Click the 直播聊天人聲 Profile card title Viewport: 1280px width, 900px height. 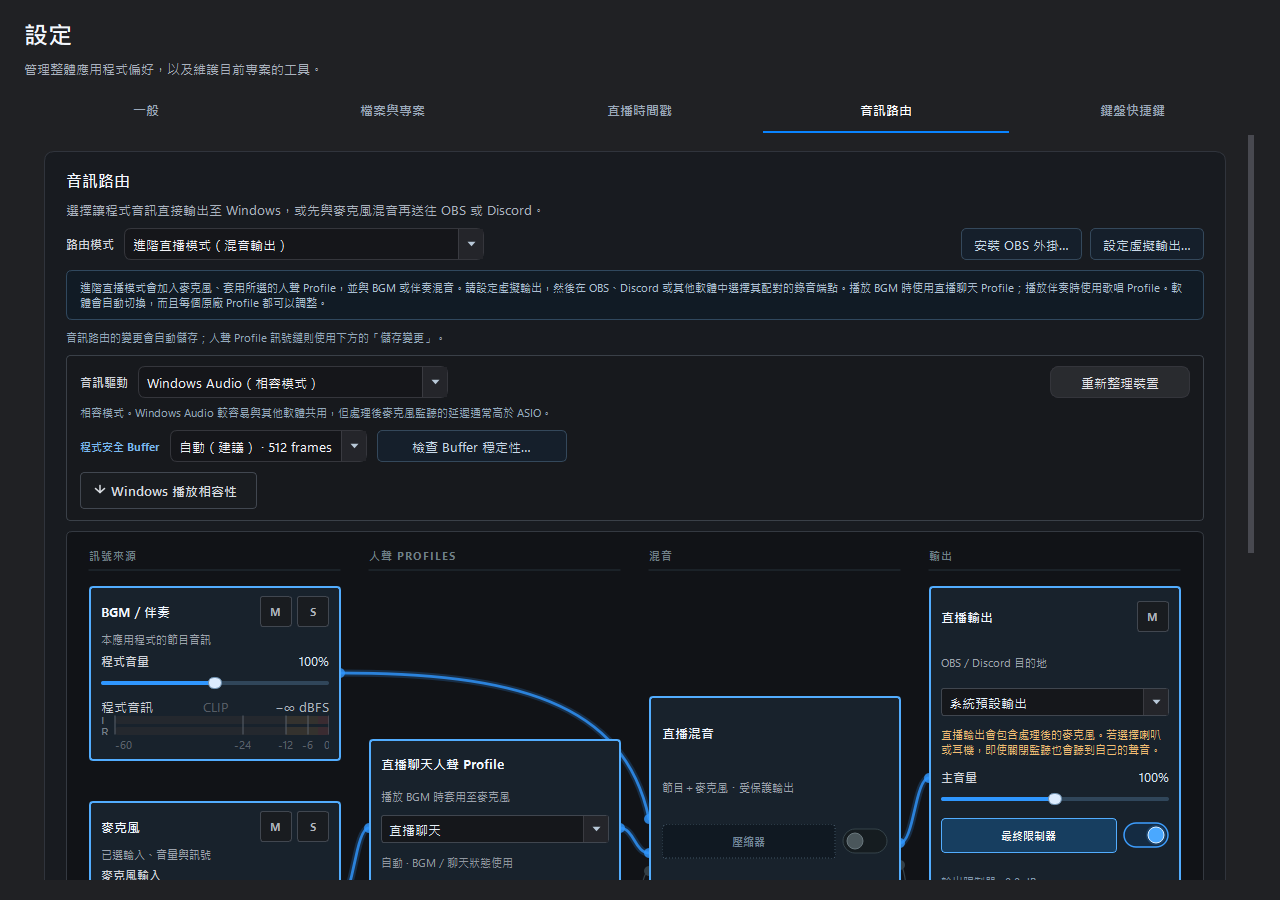[443, 765]
